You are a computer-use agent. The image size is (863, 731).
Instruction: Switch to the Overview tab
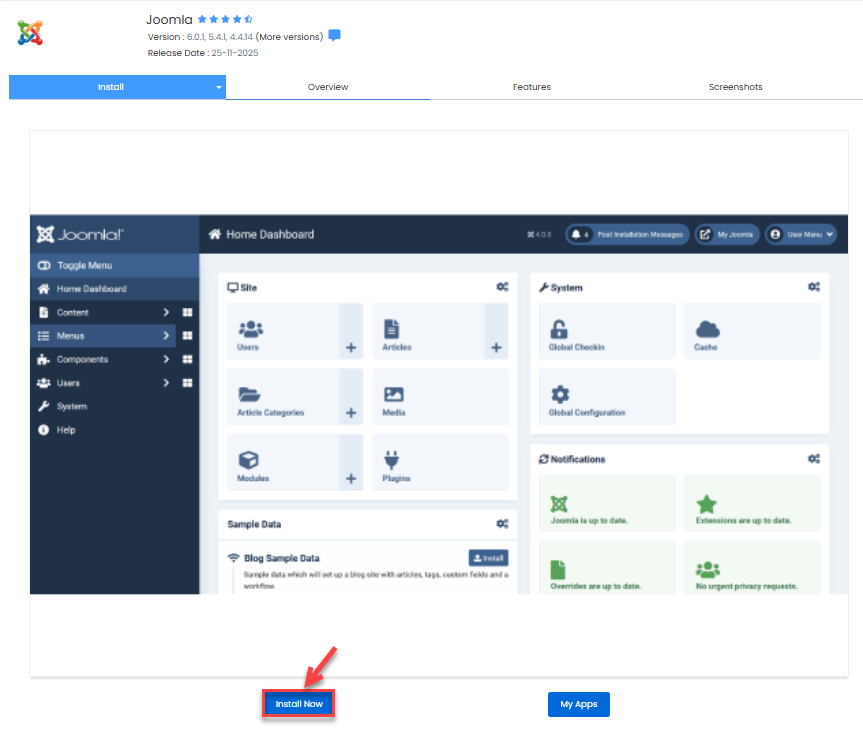[327, 87]
